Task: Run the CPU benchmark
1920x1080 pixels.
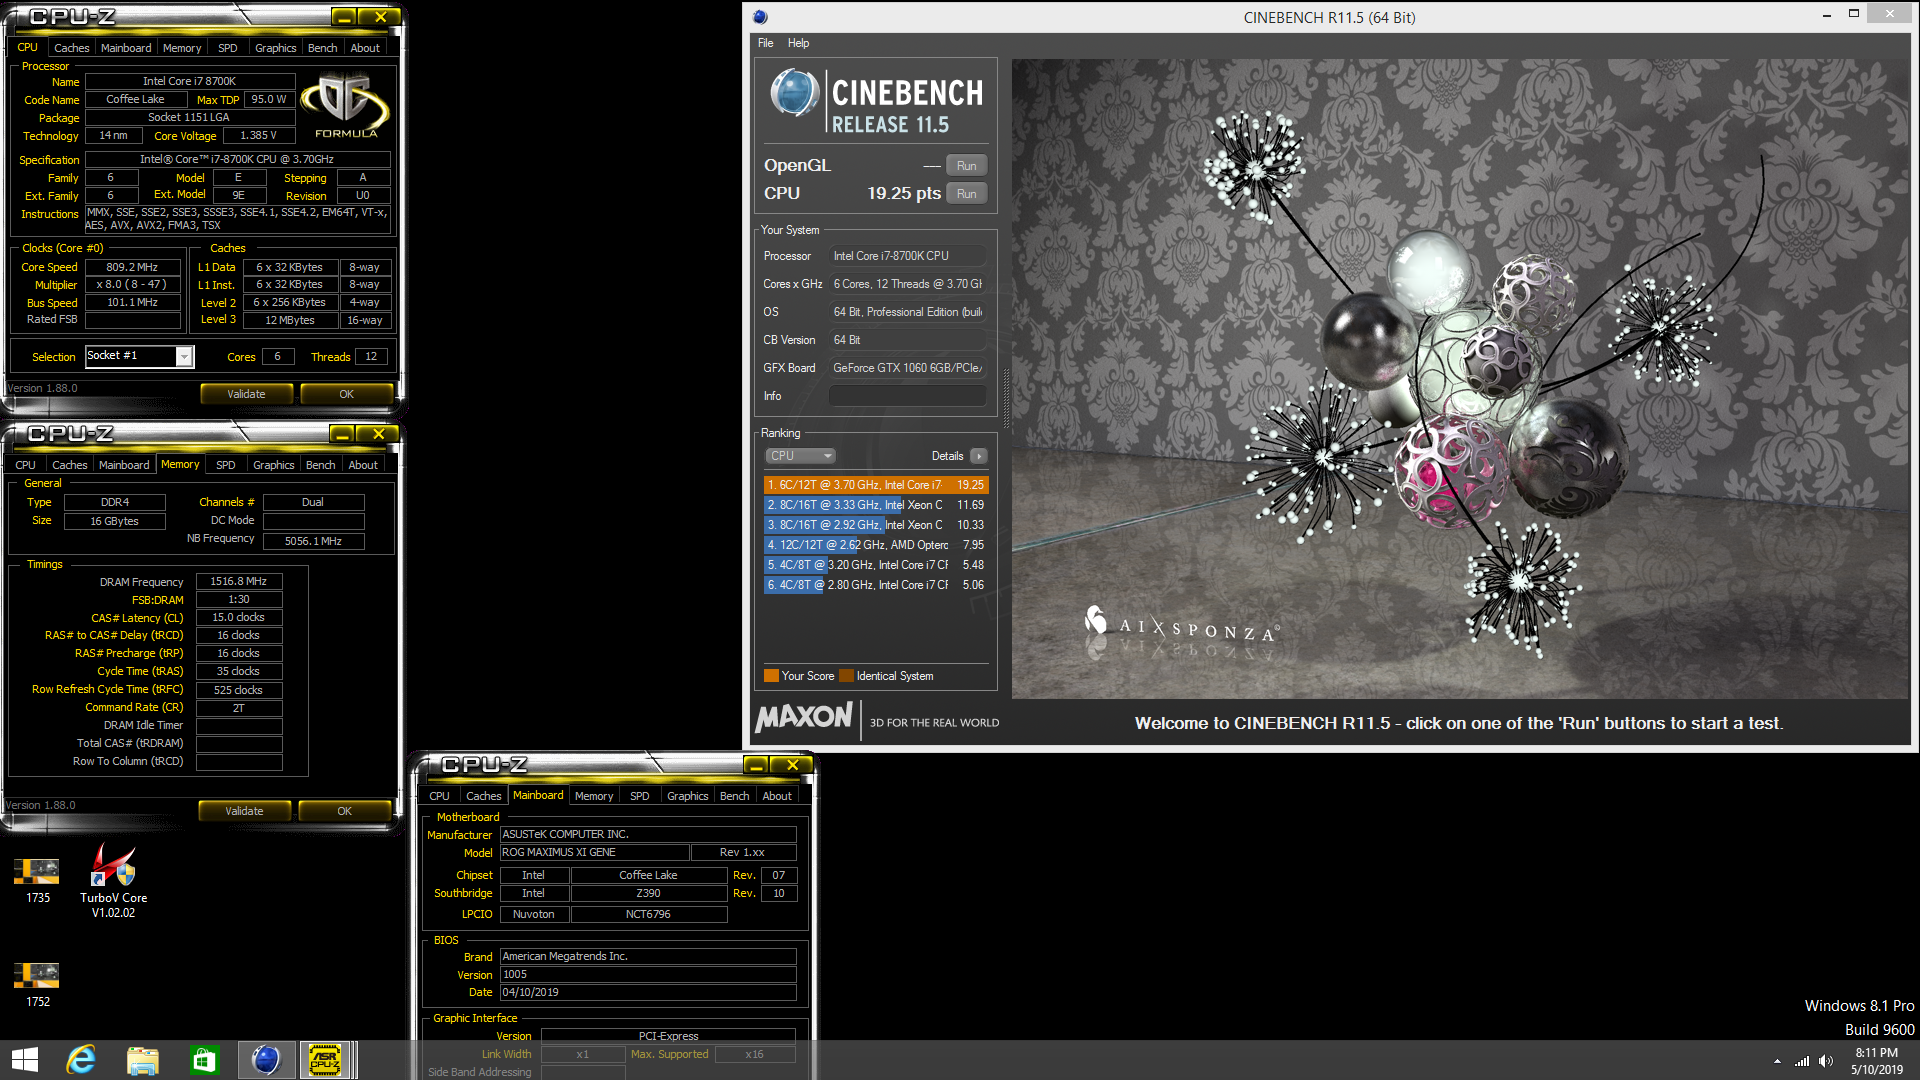Action: (966, 194)
